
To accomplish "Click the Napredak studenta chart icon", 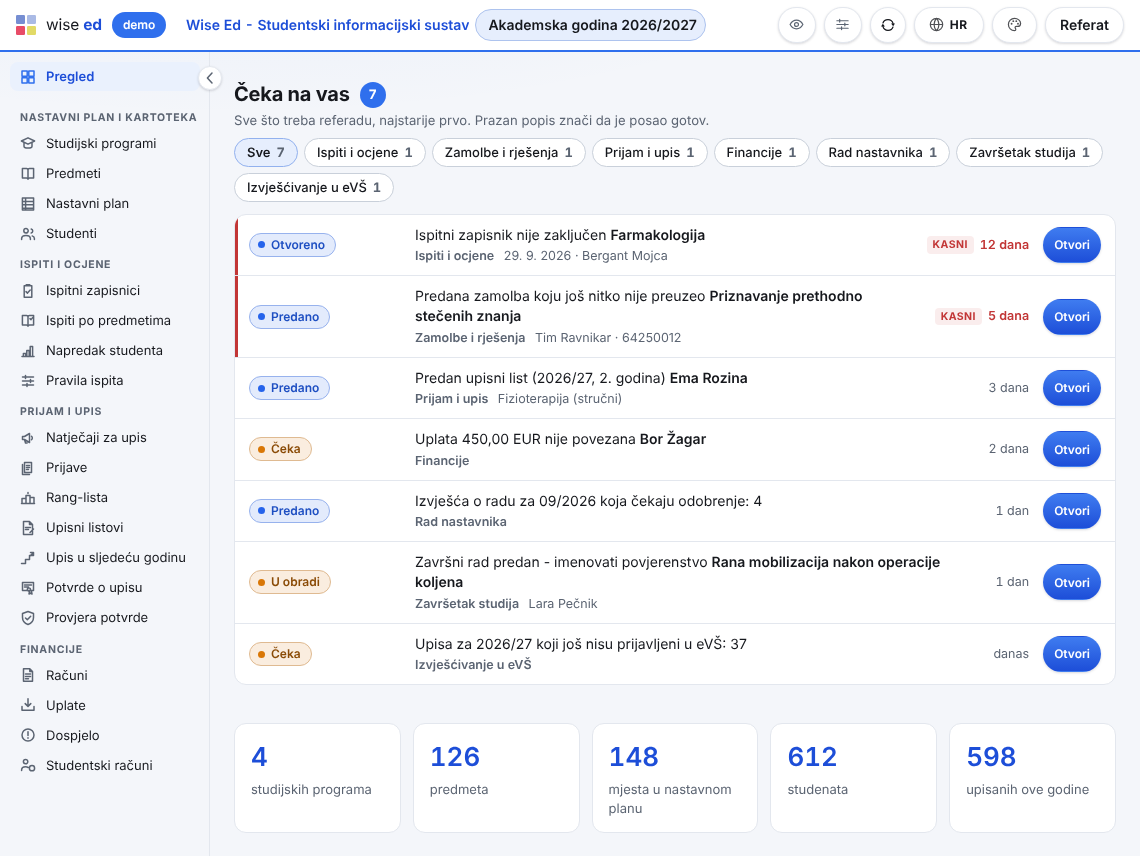I will pyautogui.click(x=28, y=351).
